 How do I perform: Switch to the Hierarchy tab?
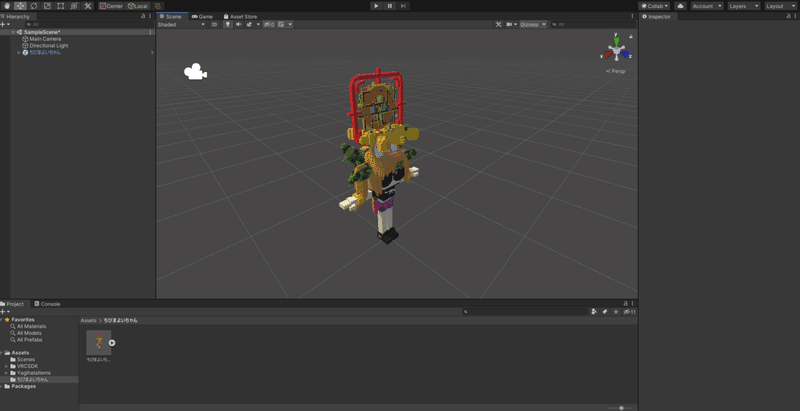16,16
